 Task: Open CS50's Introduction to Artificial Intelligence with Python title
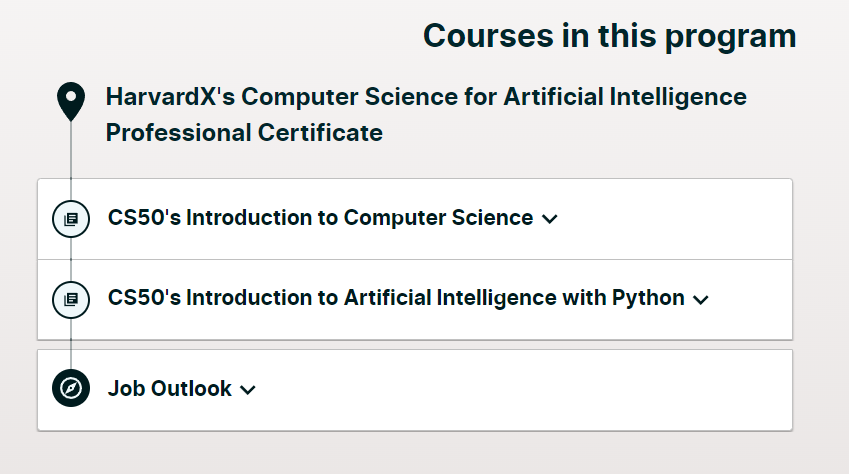point(396,298)
